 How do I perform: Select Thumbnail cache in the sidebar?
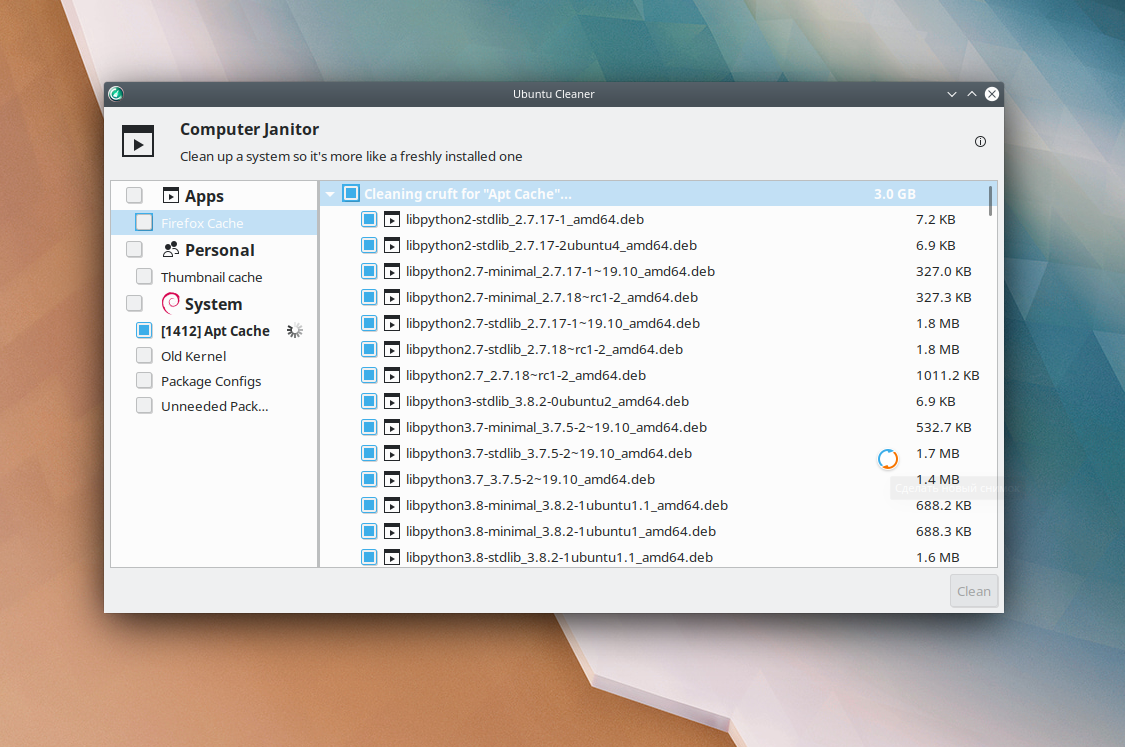pyautogui.click(x=212, y=277)
